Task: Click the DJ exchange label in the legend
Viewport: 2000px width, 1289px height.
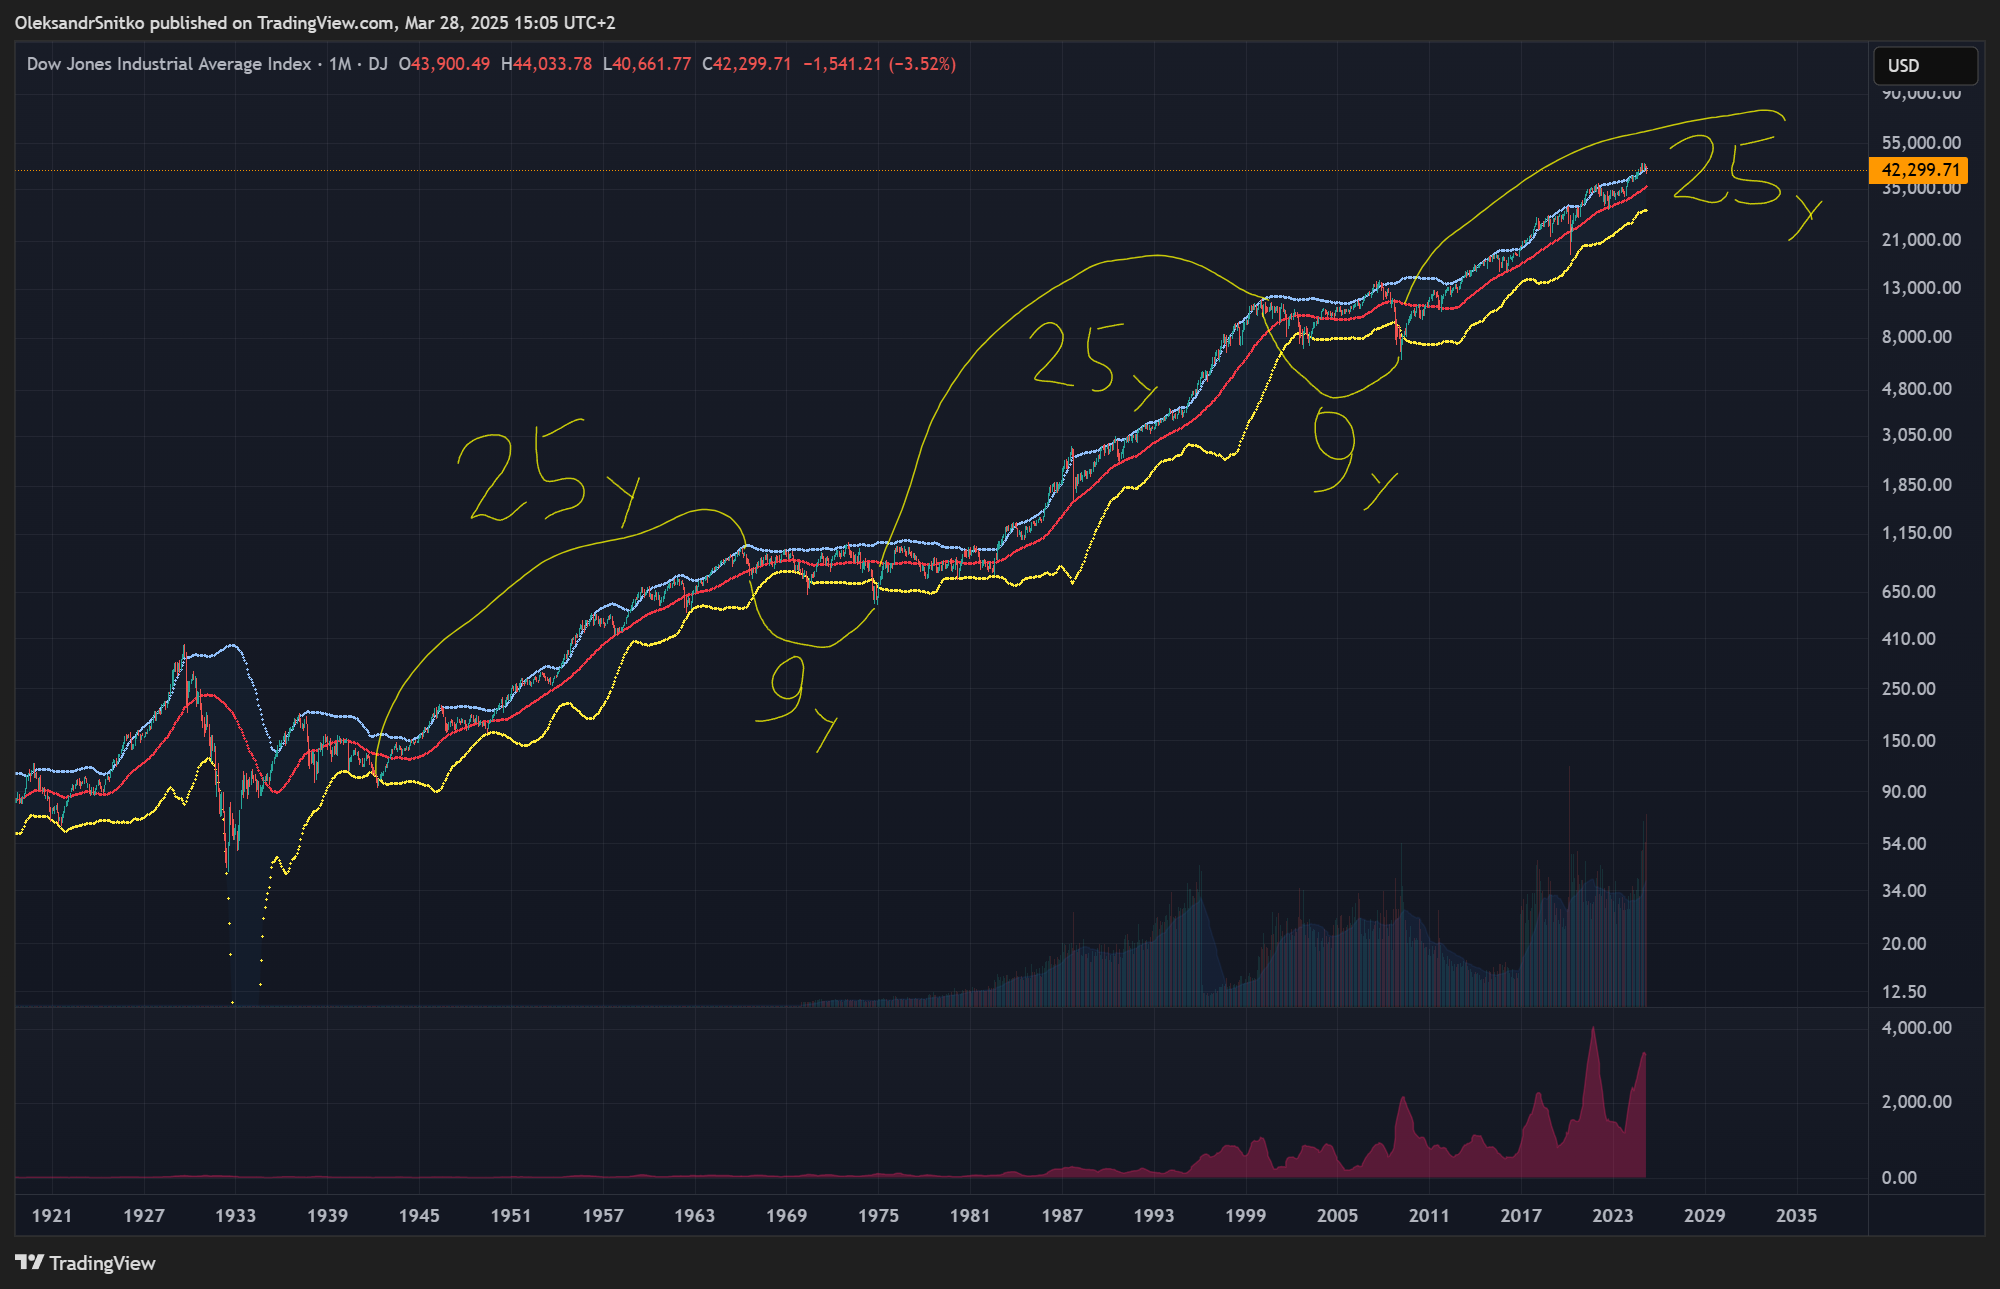Action: [378, 64]
